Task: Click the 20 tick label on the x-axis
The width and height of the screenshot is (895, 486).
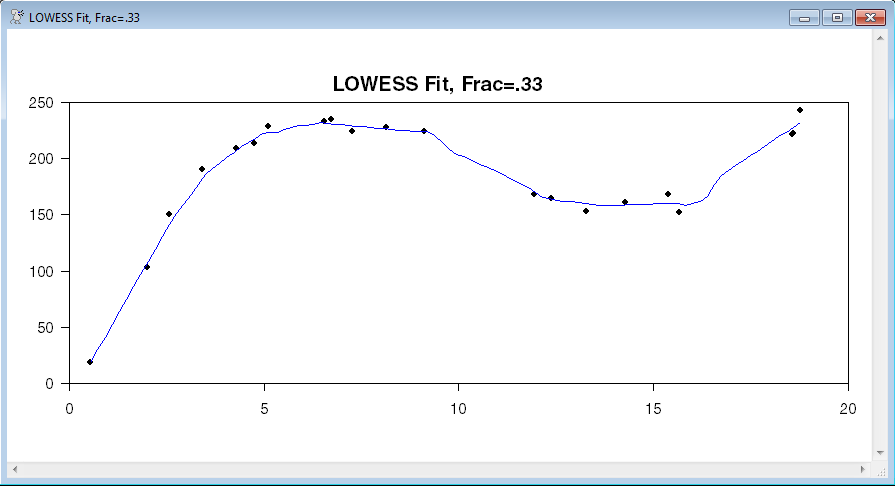Action: pos(848,408)
